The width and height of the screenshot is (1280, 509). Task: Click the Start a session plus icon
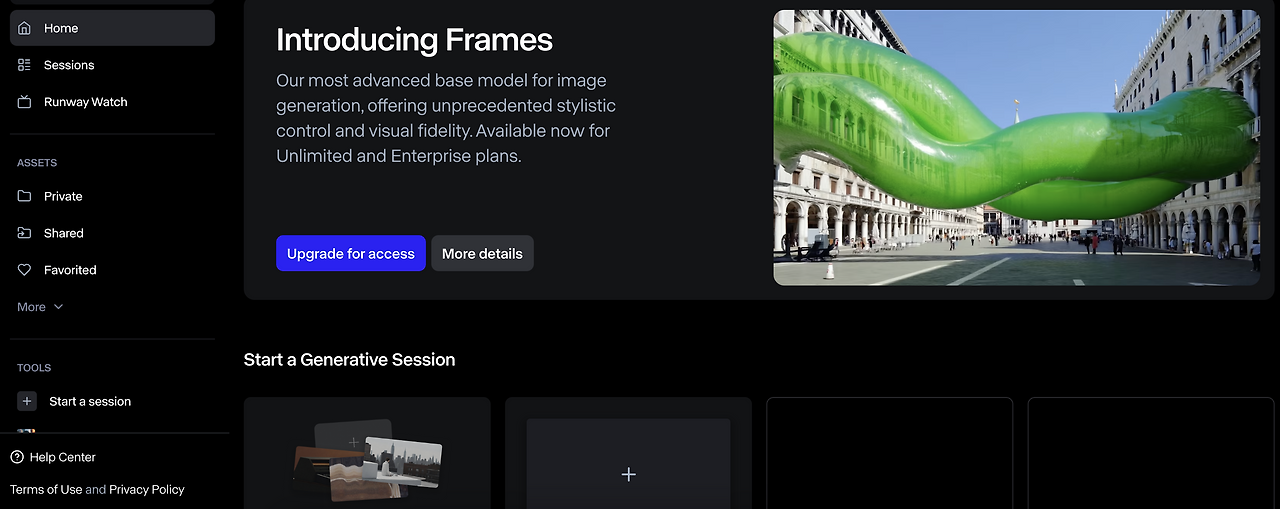pyautogui.click(x=27, y=401)
